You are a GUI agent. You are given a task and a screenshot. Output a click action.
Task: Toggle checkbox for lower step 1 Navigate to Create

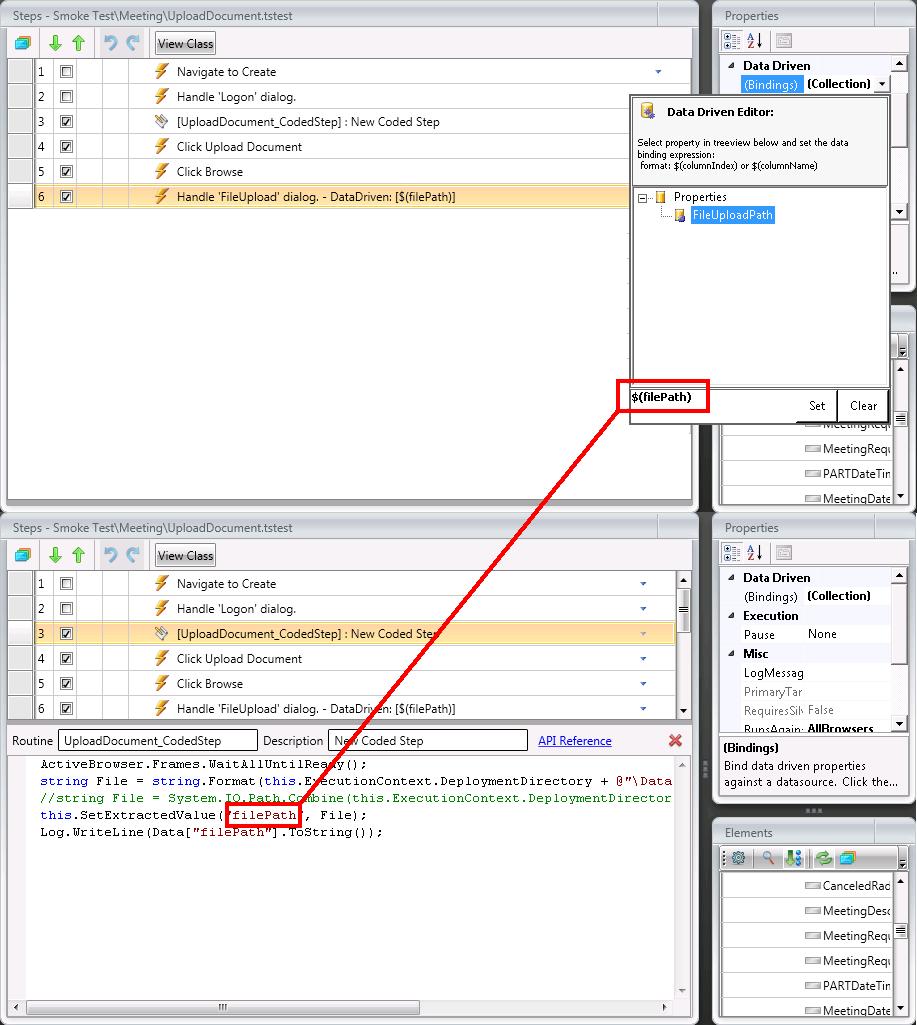point(66,584)
